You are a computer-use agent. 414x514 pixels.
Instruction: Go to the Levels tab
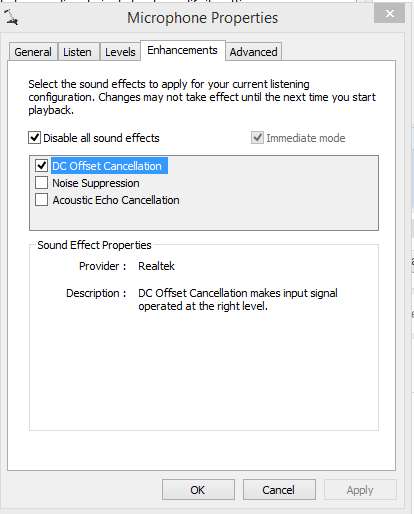click(120, 52)
